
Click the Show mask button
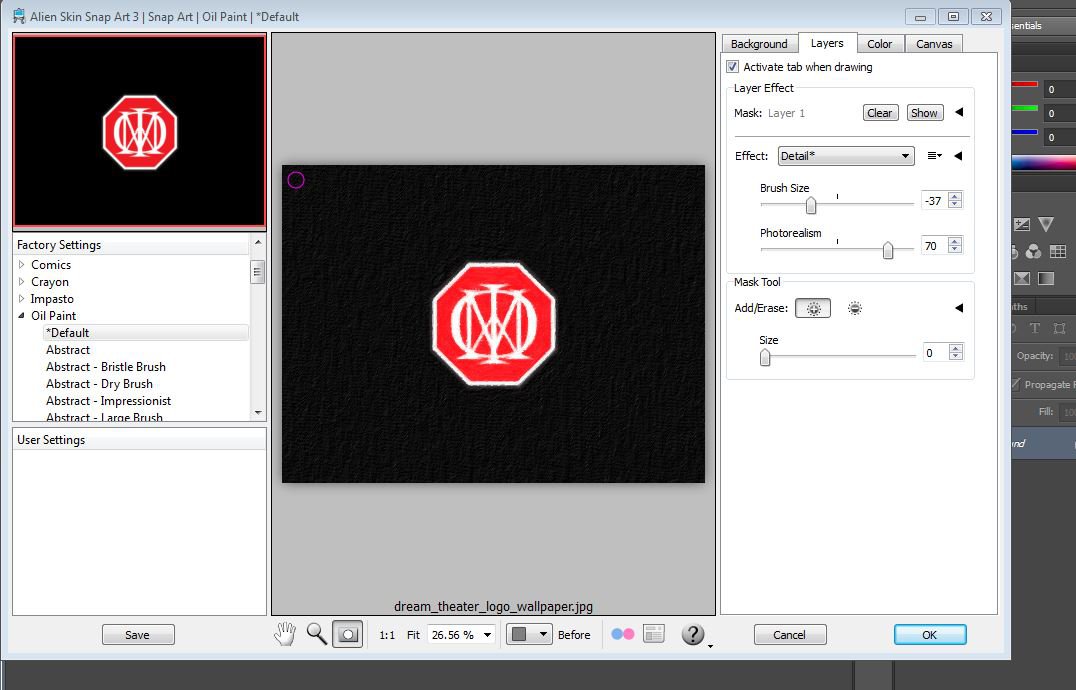[924, 112]
